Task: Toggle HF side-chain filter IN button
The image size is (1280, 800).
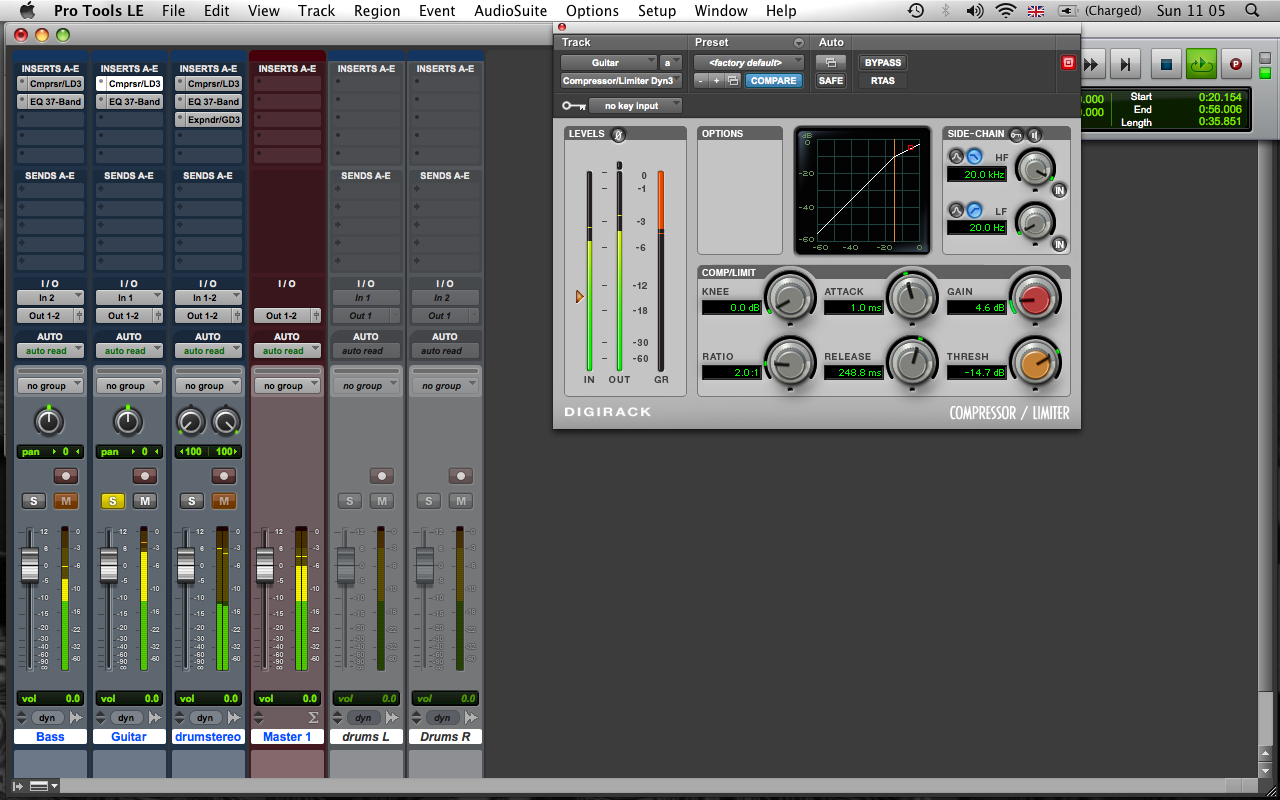Action: tap(1058, 190)
